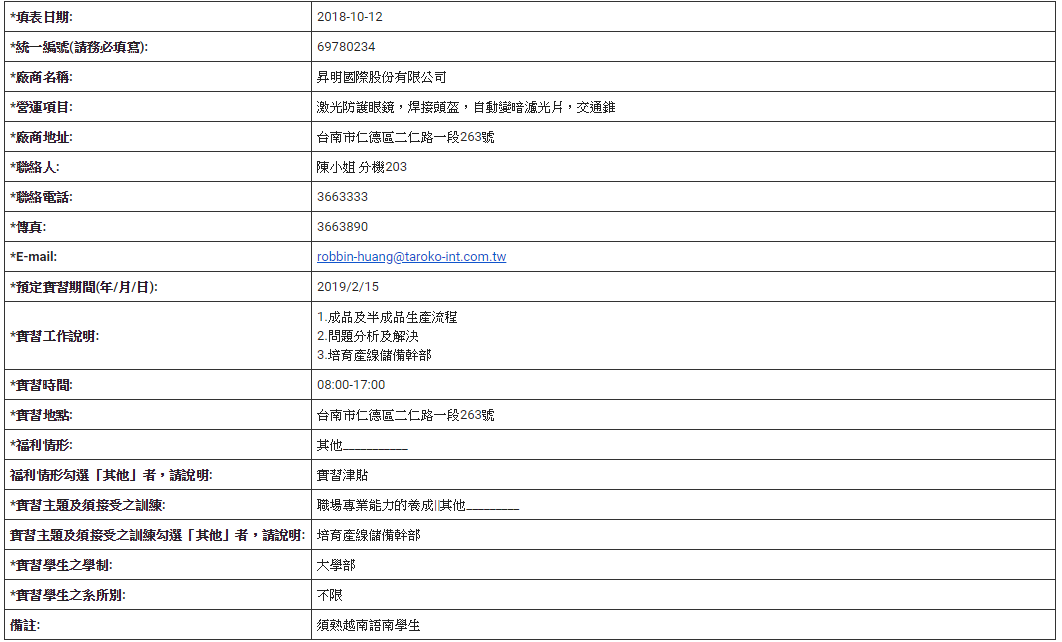
Task: Click the 實習主題及須接受之訓練勾選「其他」者 label
Action: click(157, 535)
